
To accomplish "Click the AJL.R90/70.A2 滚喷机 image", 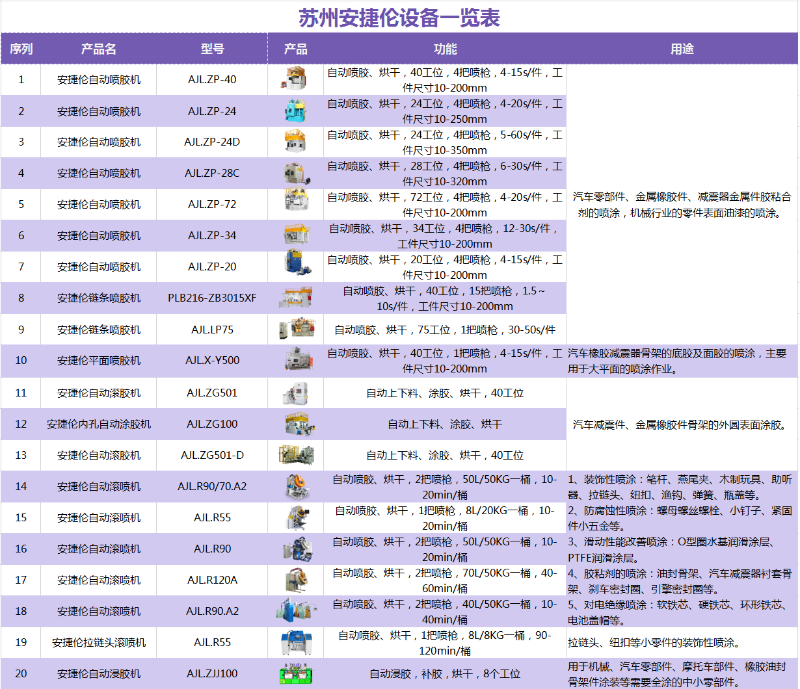I will click(x=295, y=486).
